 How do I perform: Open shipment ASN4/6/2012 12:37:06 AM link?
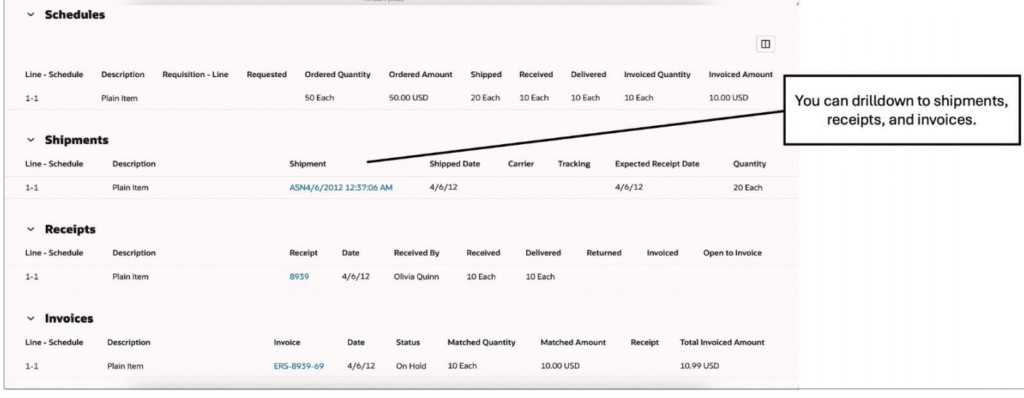341,188
